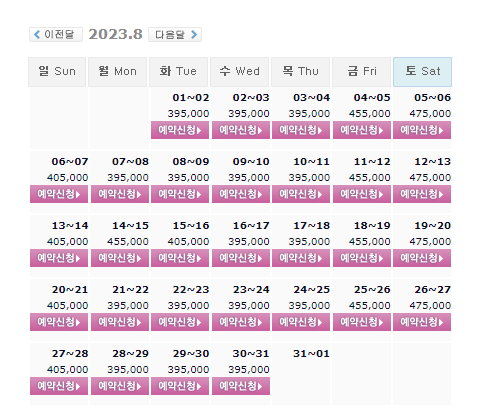Image resolution: width=482 pixels, height=419 pixels.
Task: Click the 예약신청 button for 01~02
Action: pos(180,130)
